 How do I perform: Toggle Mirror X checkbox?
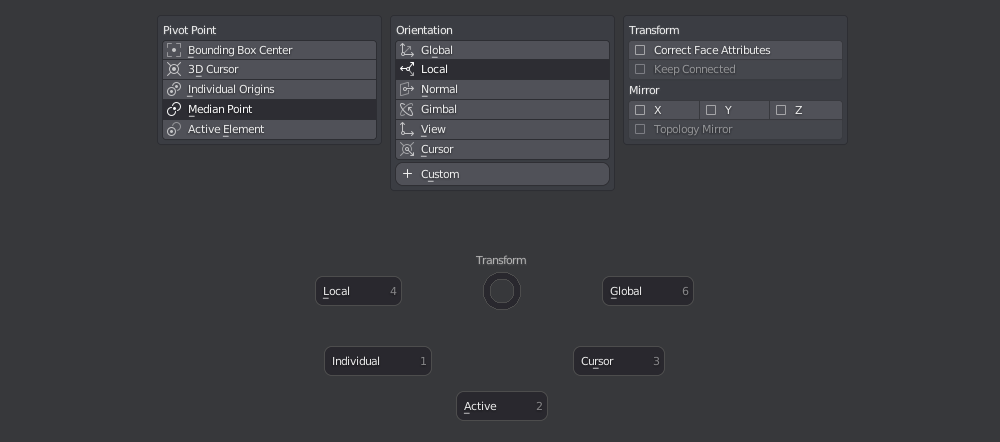(640, 110)
